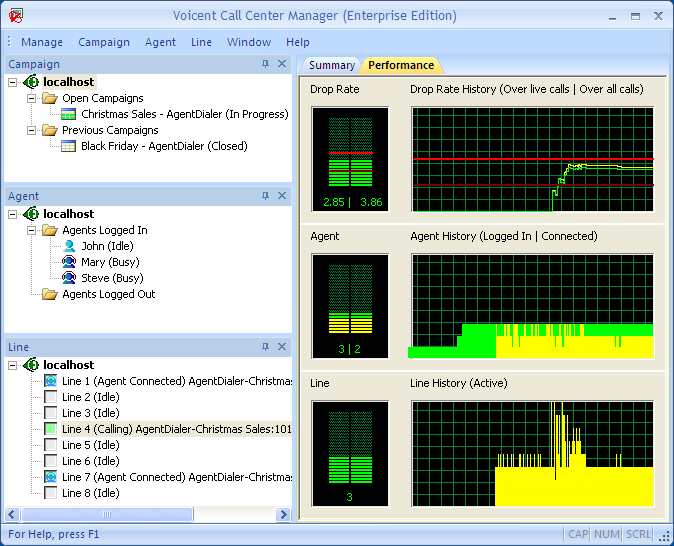Open the Help menu
This screenshot has height=546, width=674.
298,42
